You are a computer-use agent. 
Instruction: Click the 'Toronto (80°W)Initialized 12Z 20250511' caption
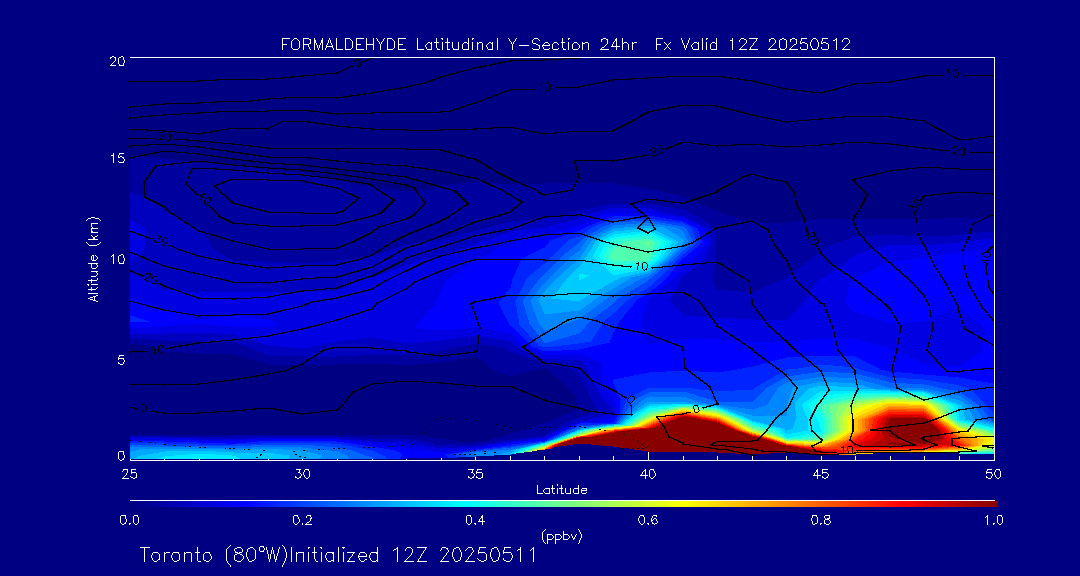tap(338, 555)
